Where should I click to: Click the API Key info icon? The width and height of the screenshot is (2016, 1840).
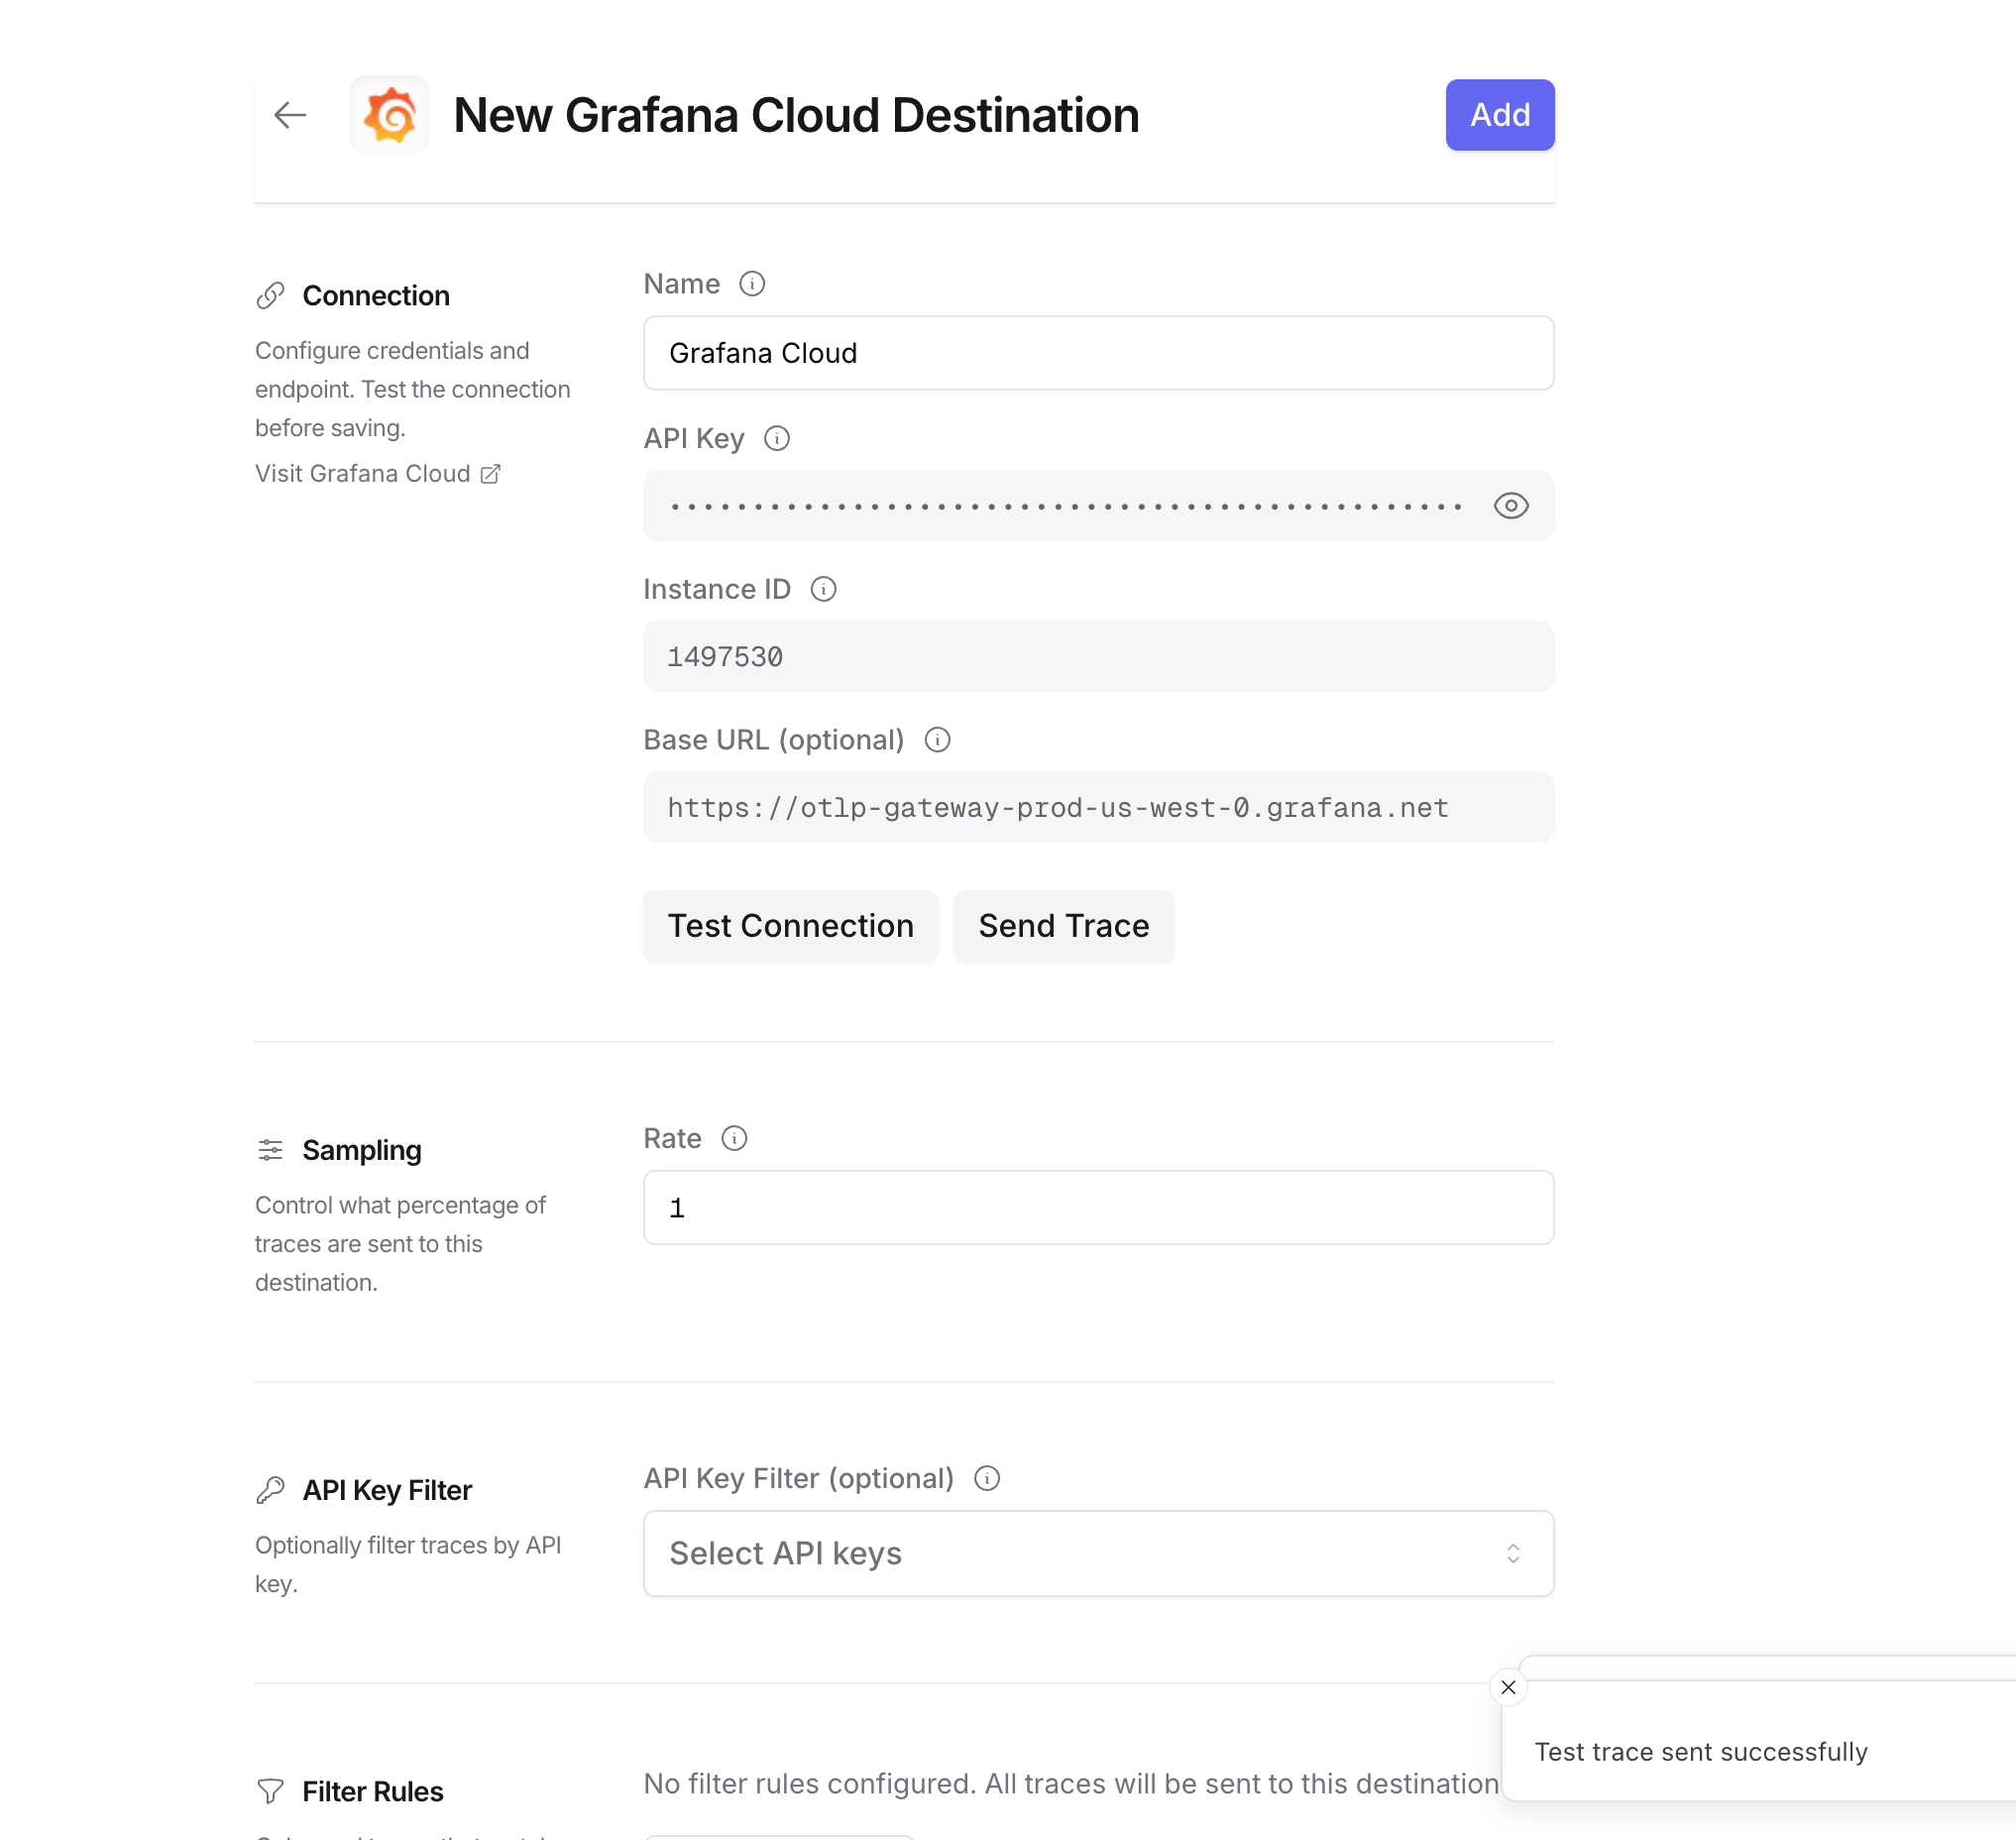778,438
